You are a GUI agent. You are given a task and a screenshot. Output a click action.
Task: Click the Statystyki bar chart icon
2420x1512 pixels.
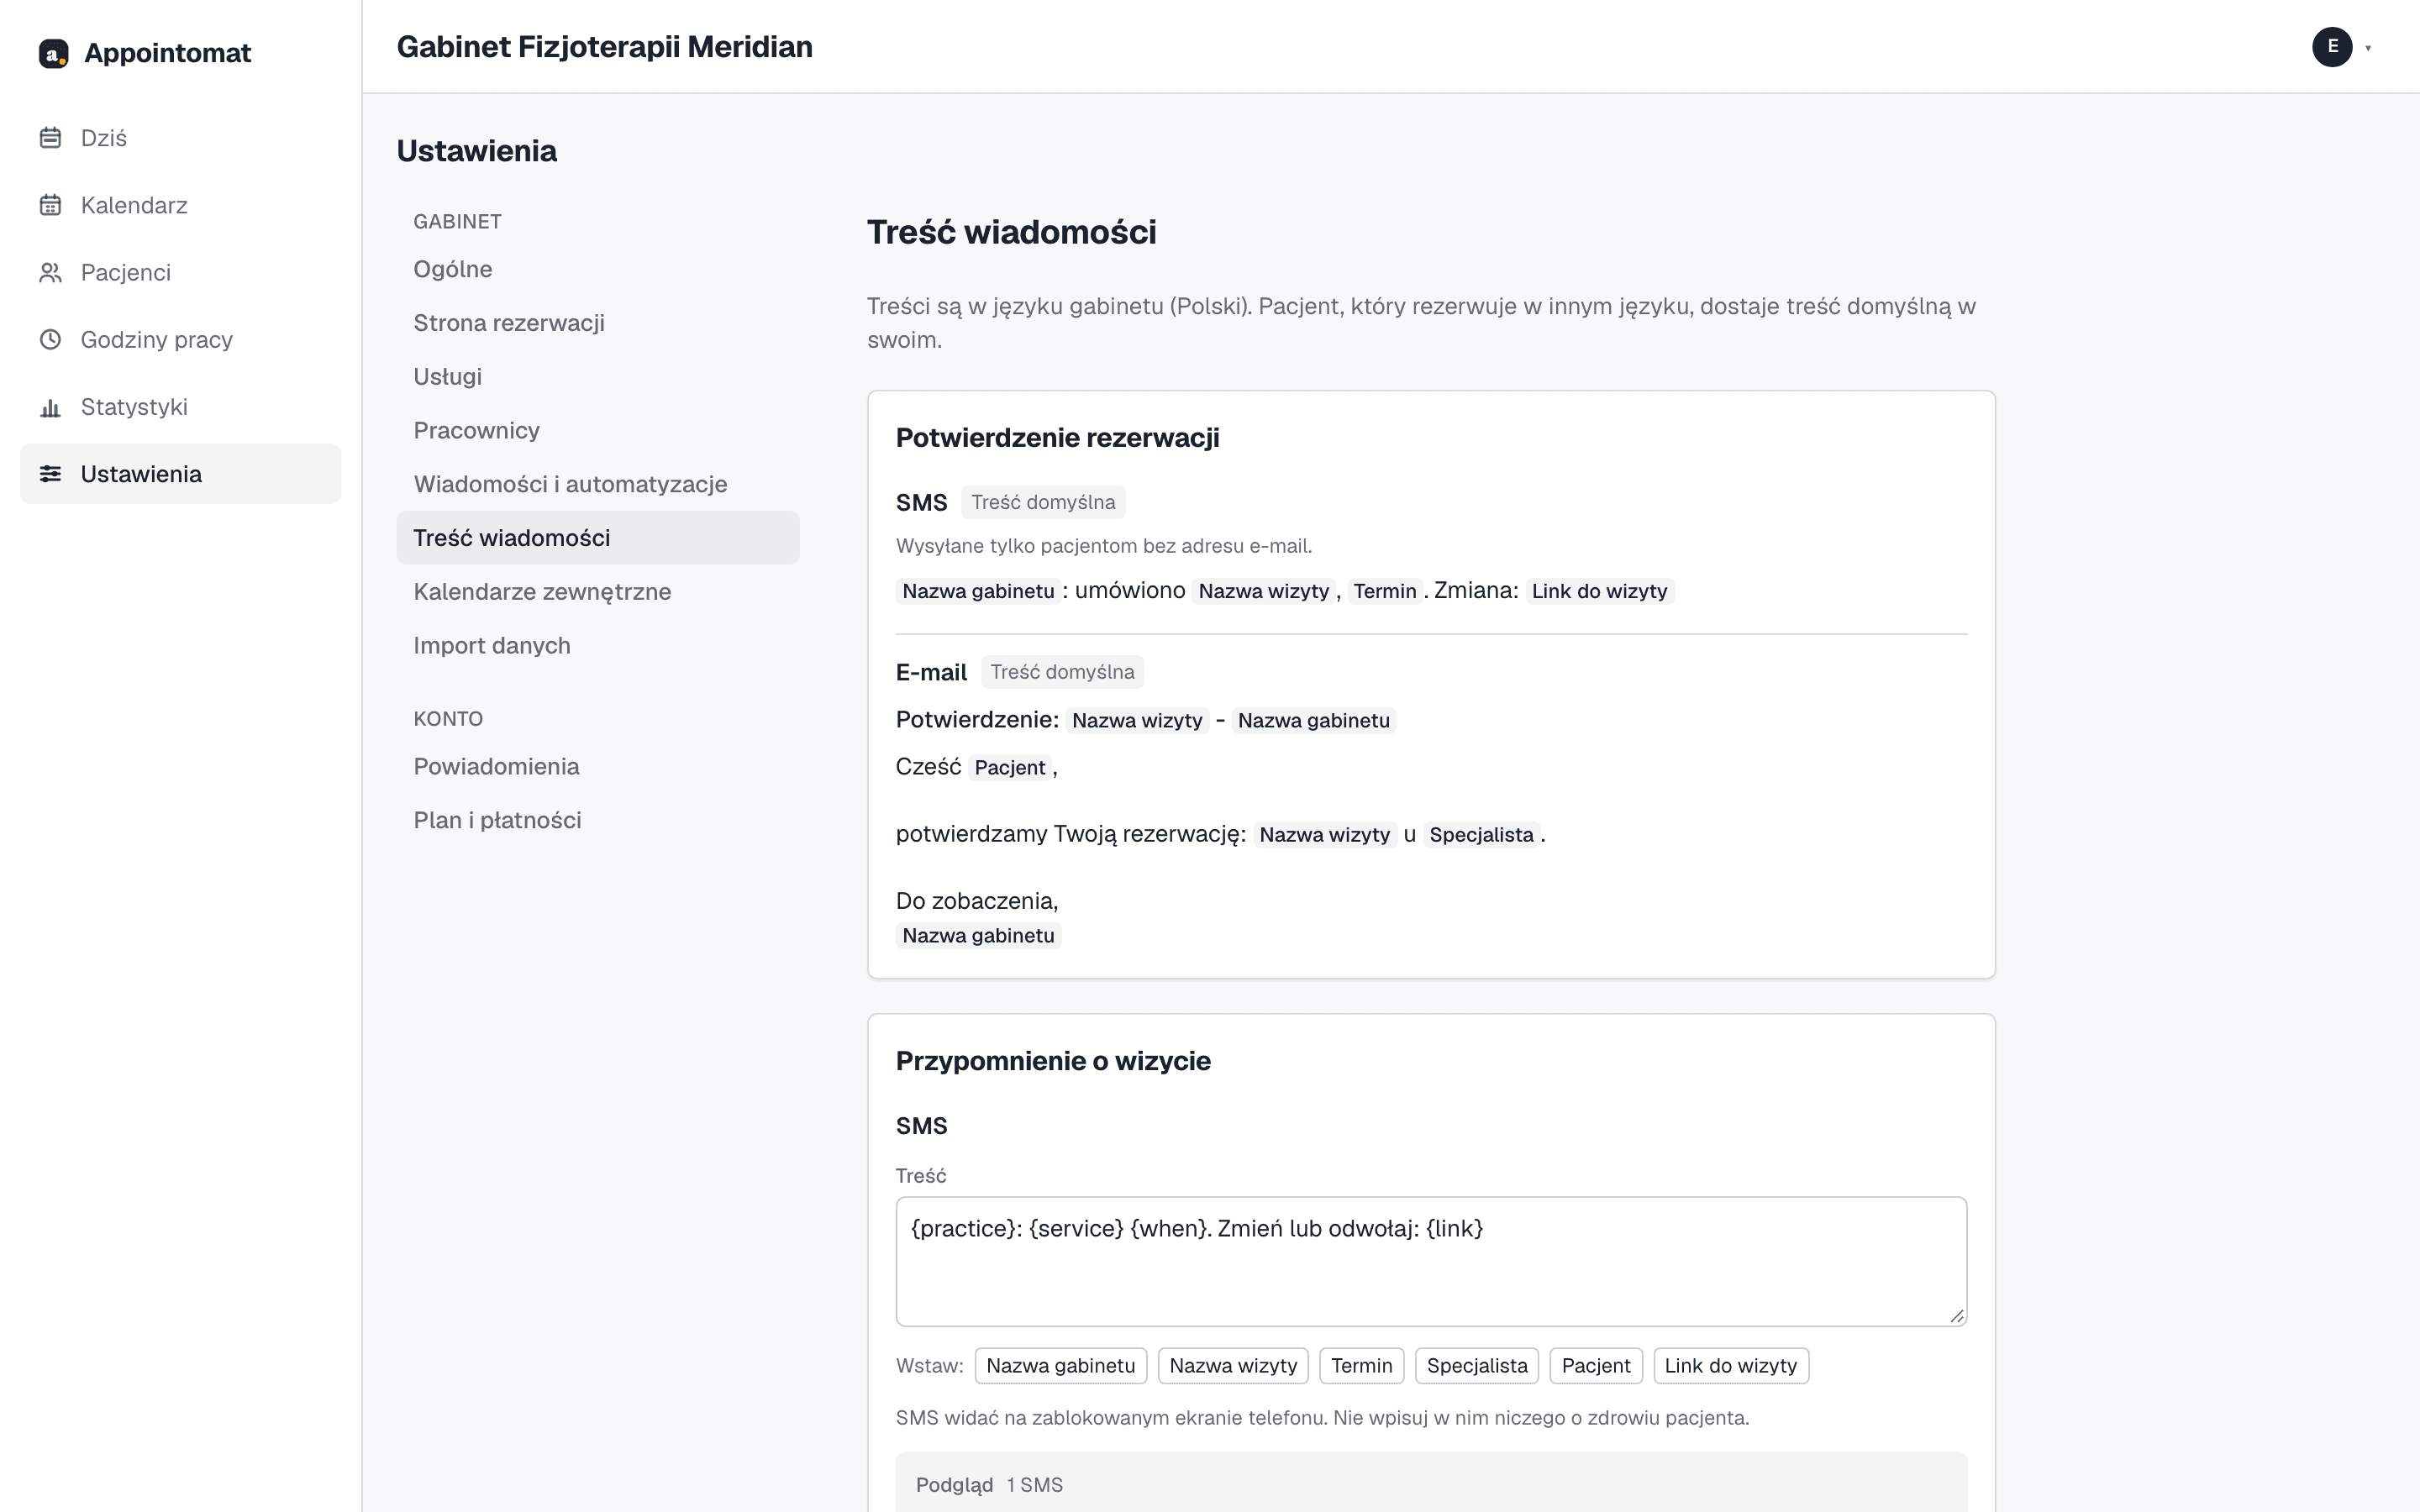tap(50, 407)
